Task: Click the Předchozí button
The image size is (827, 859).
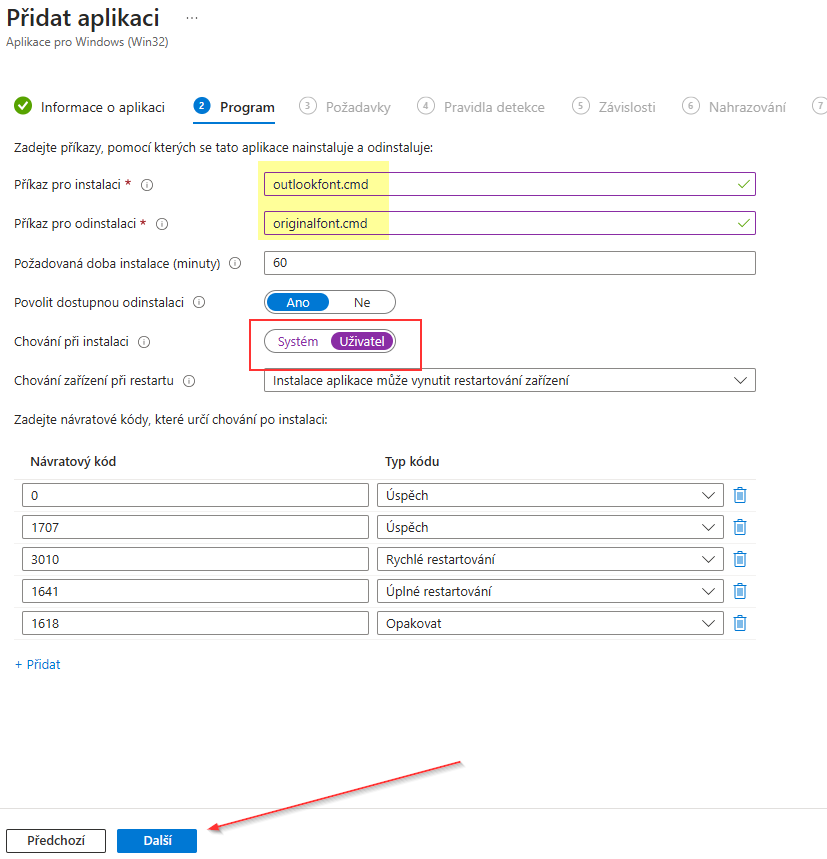Action: 56,840
